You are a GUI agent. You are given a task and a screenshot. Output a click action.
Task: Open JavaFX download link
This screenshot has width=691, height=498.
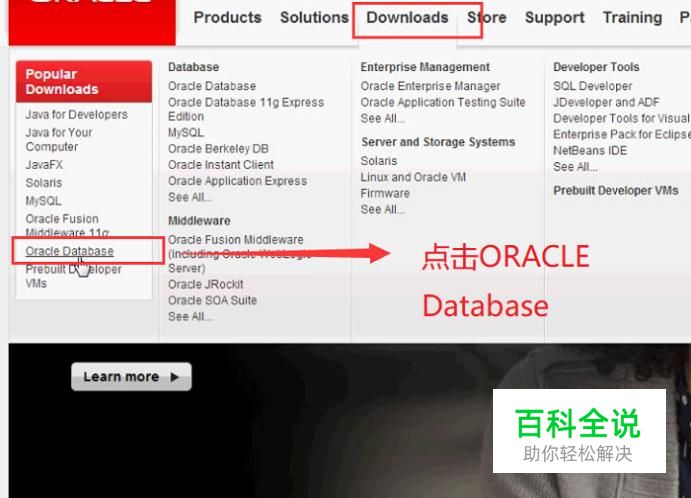click(x=44, y=165)
